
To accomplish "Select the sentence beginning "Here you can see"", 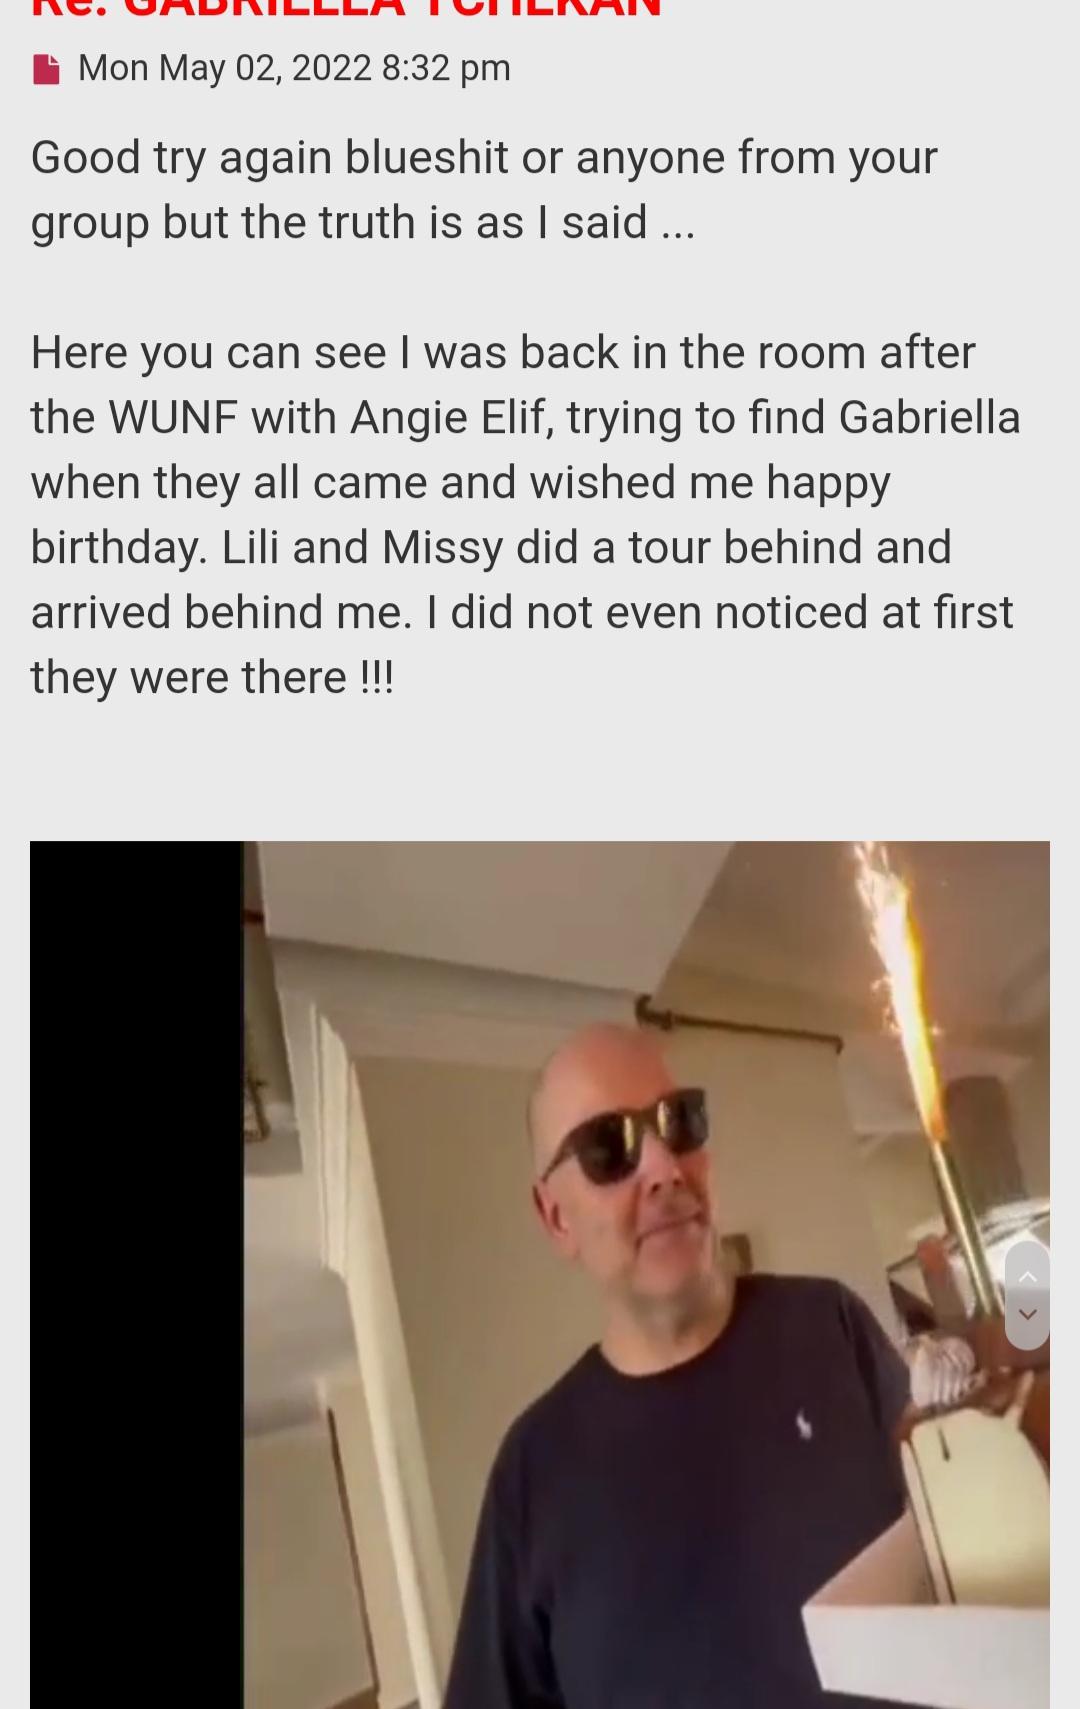I will click(525, 449).
